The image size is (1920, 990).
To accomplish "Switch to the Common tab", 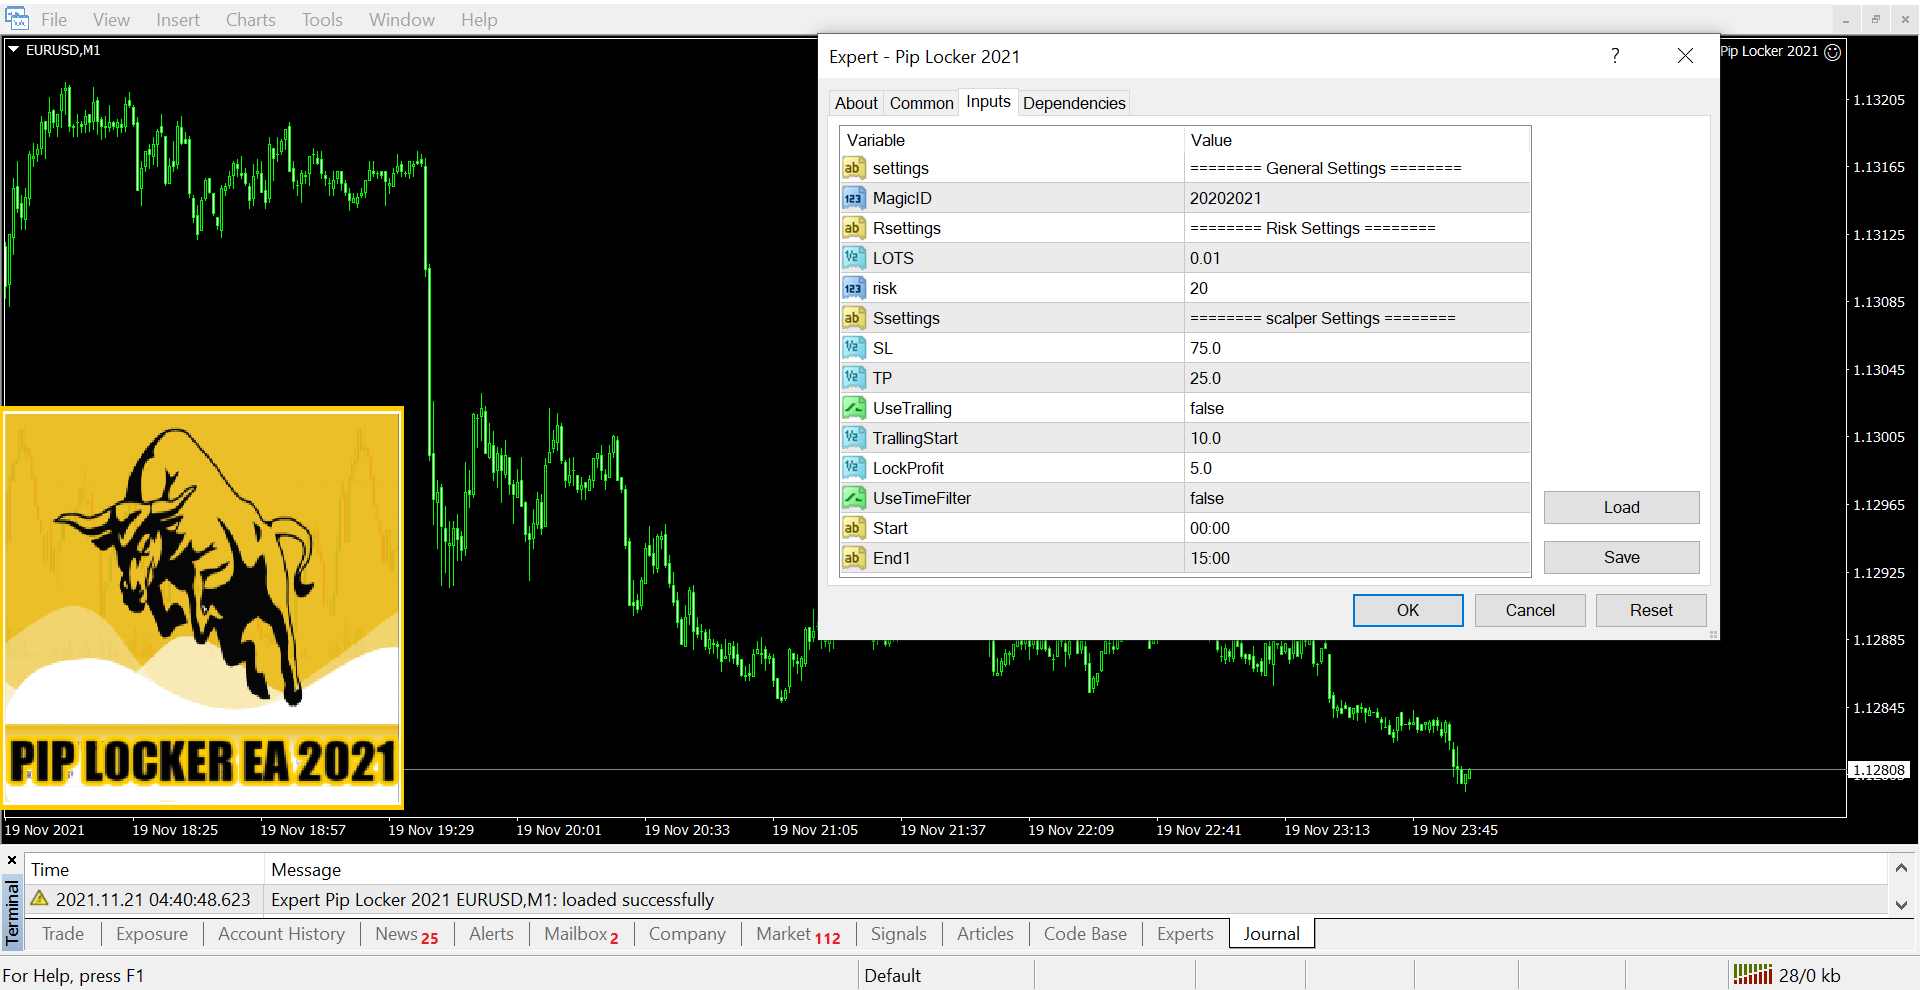I will pos(921,103).
